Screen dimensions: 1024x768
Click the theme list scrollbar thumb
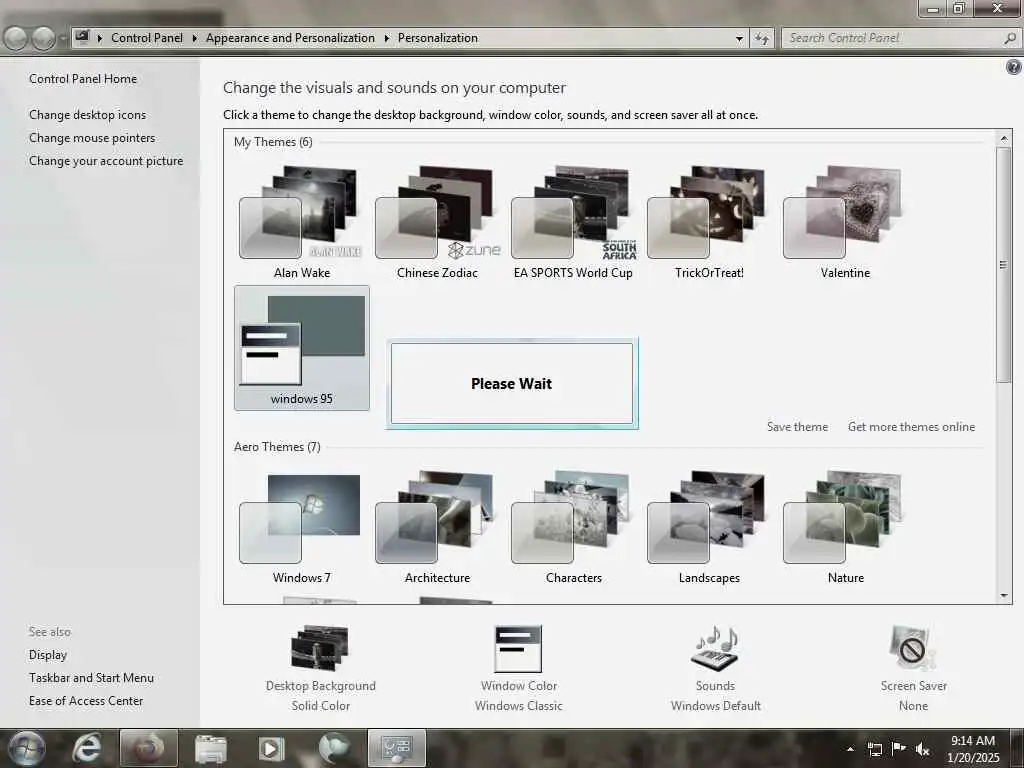1004,264
